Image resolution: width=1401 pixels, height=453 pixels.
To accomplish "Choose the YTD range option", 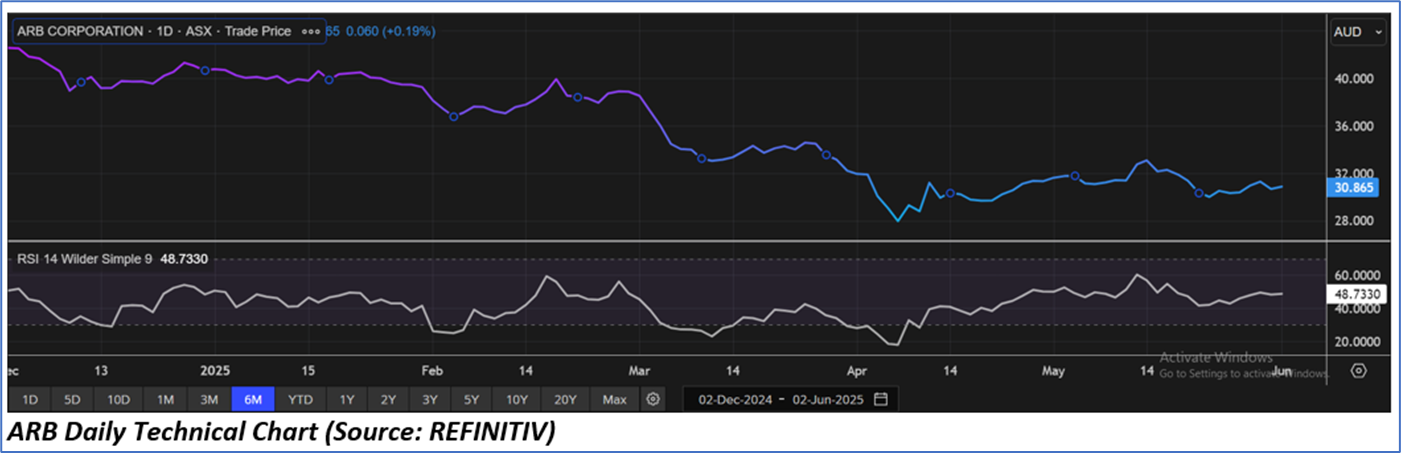I will (x=300, y=400).
